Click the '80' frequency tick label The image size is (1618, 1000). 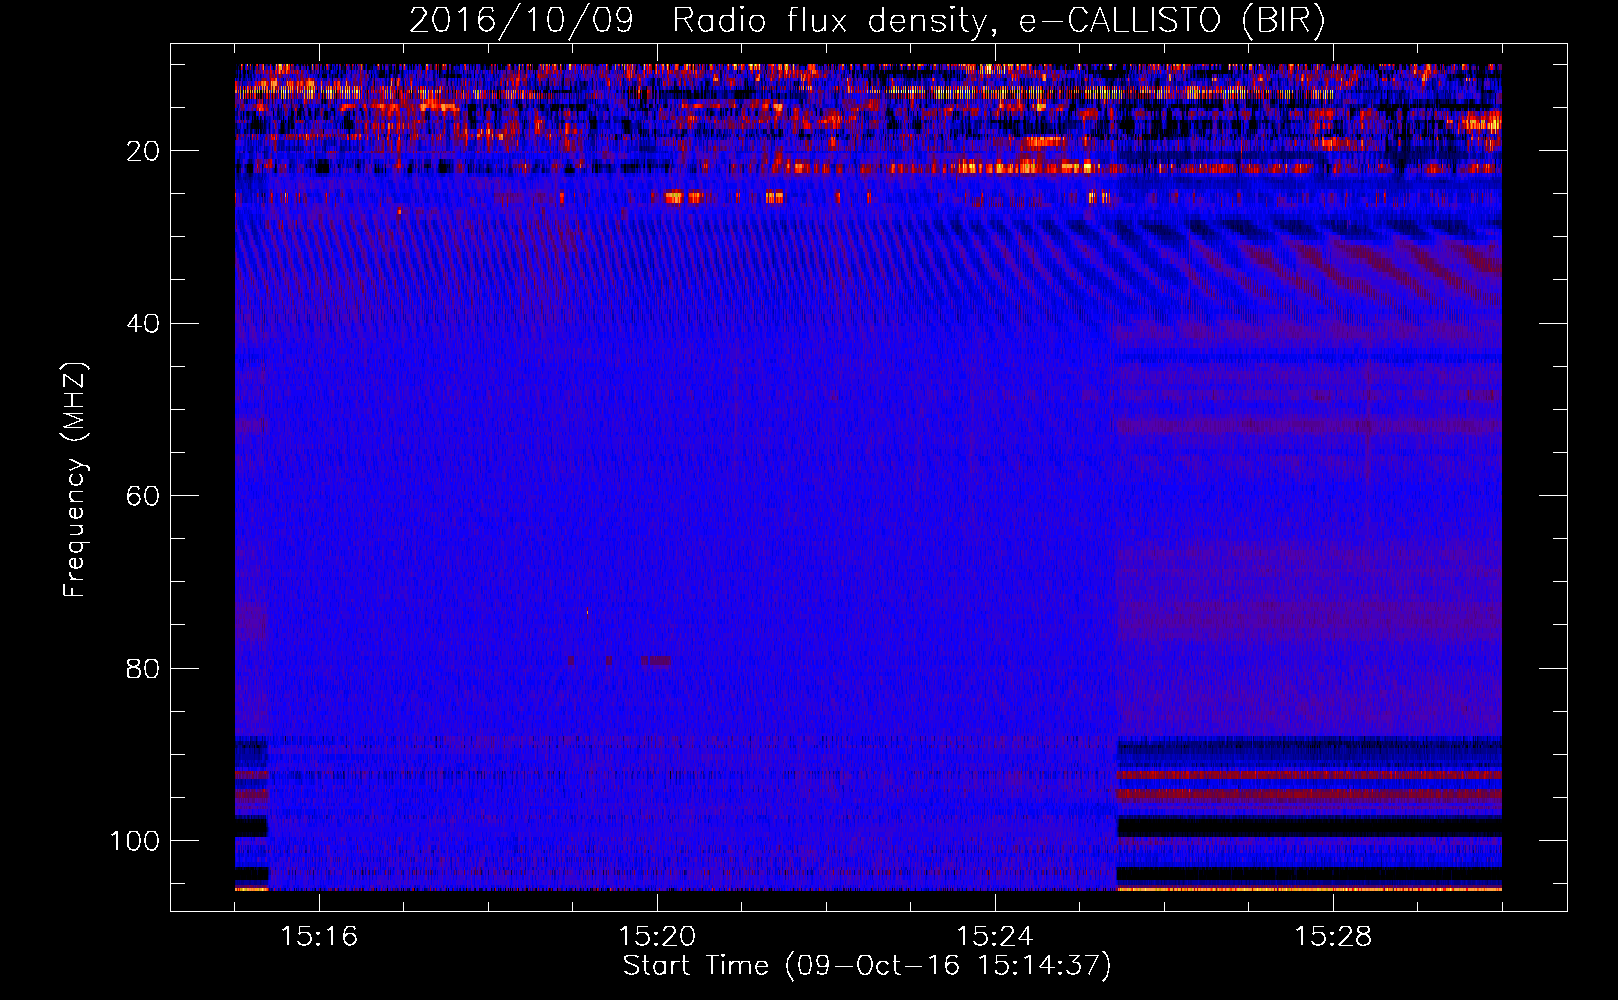point(143,669)
